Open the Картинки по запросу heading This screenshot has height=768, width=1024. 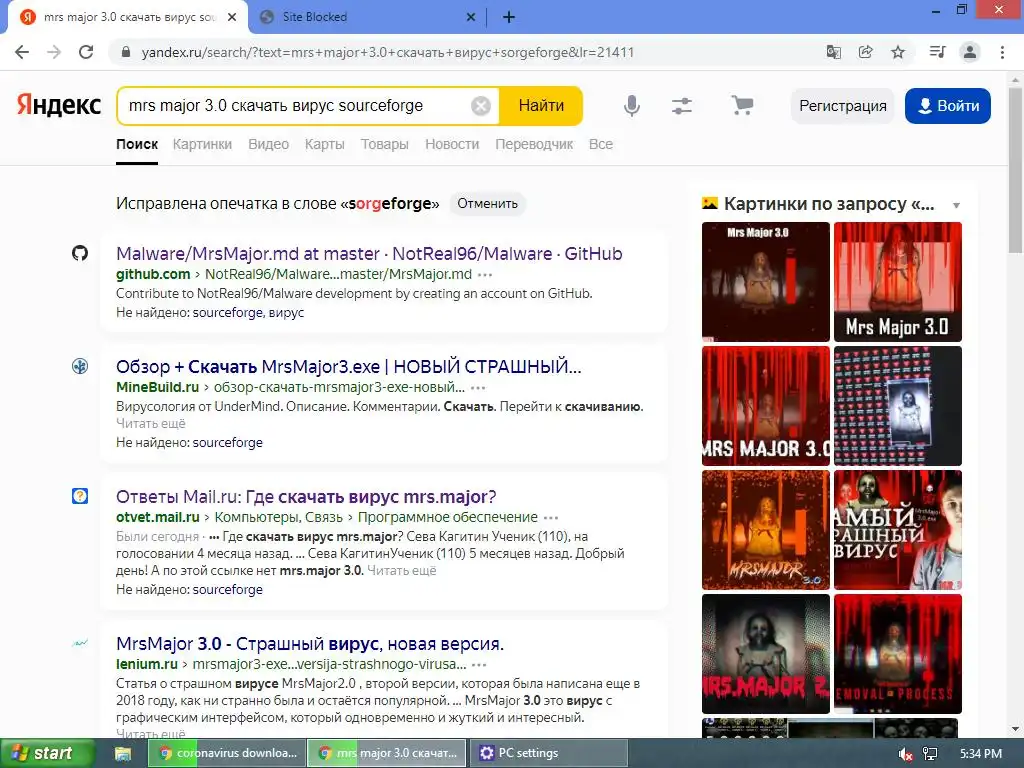[829, 204]
